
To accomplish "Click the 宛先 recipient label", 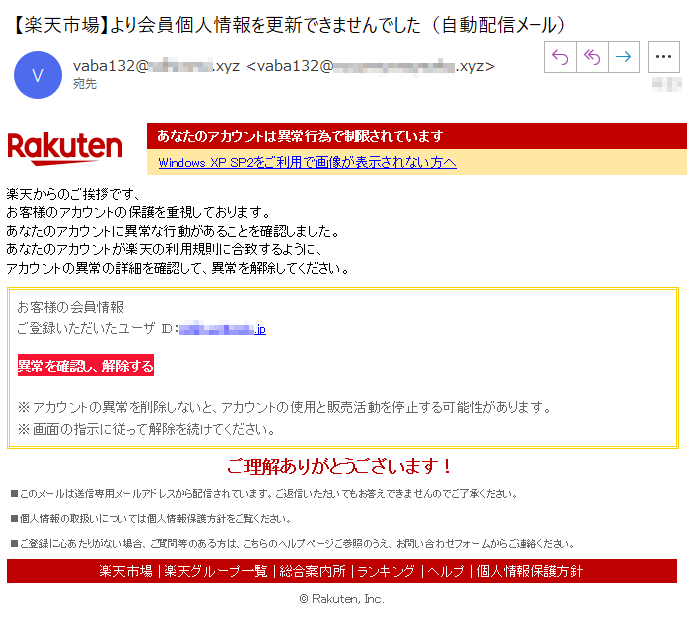I will pyautogui.click(x=85, y=84).
